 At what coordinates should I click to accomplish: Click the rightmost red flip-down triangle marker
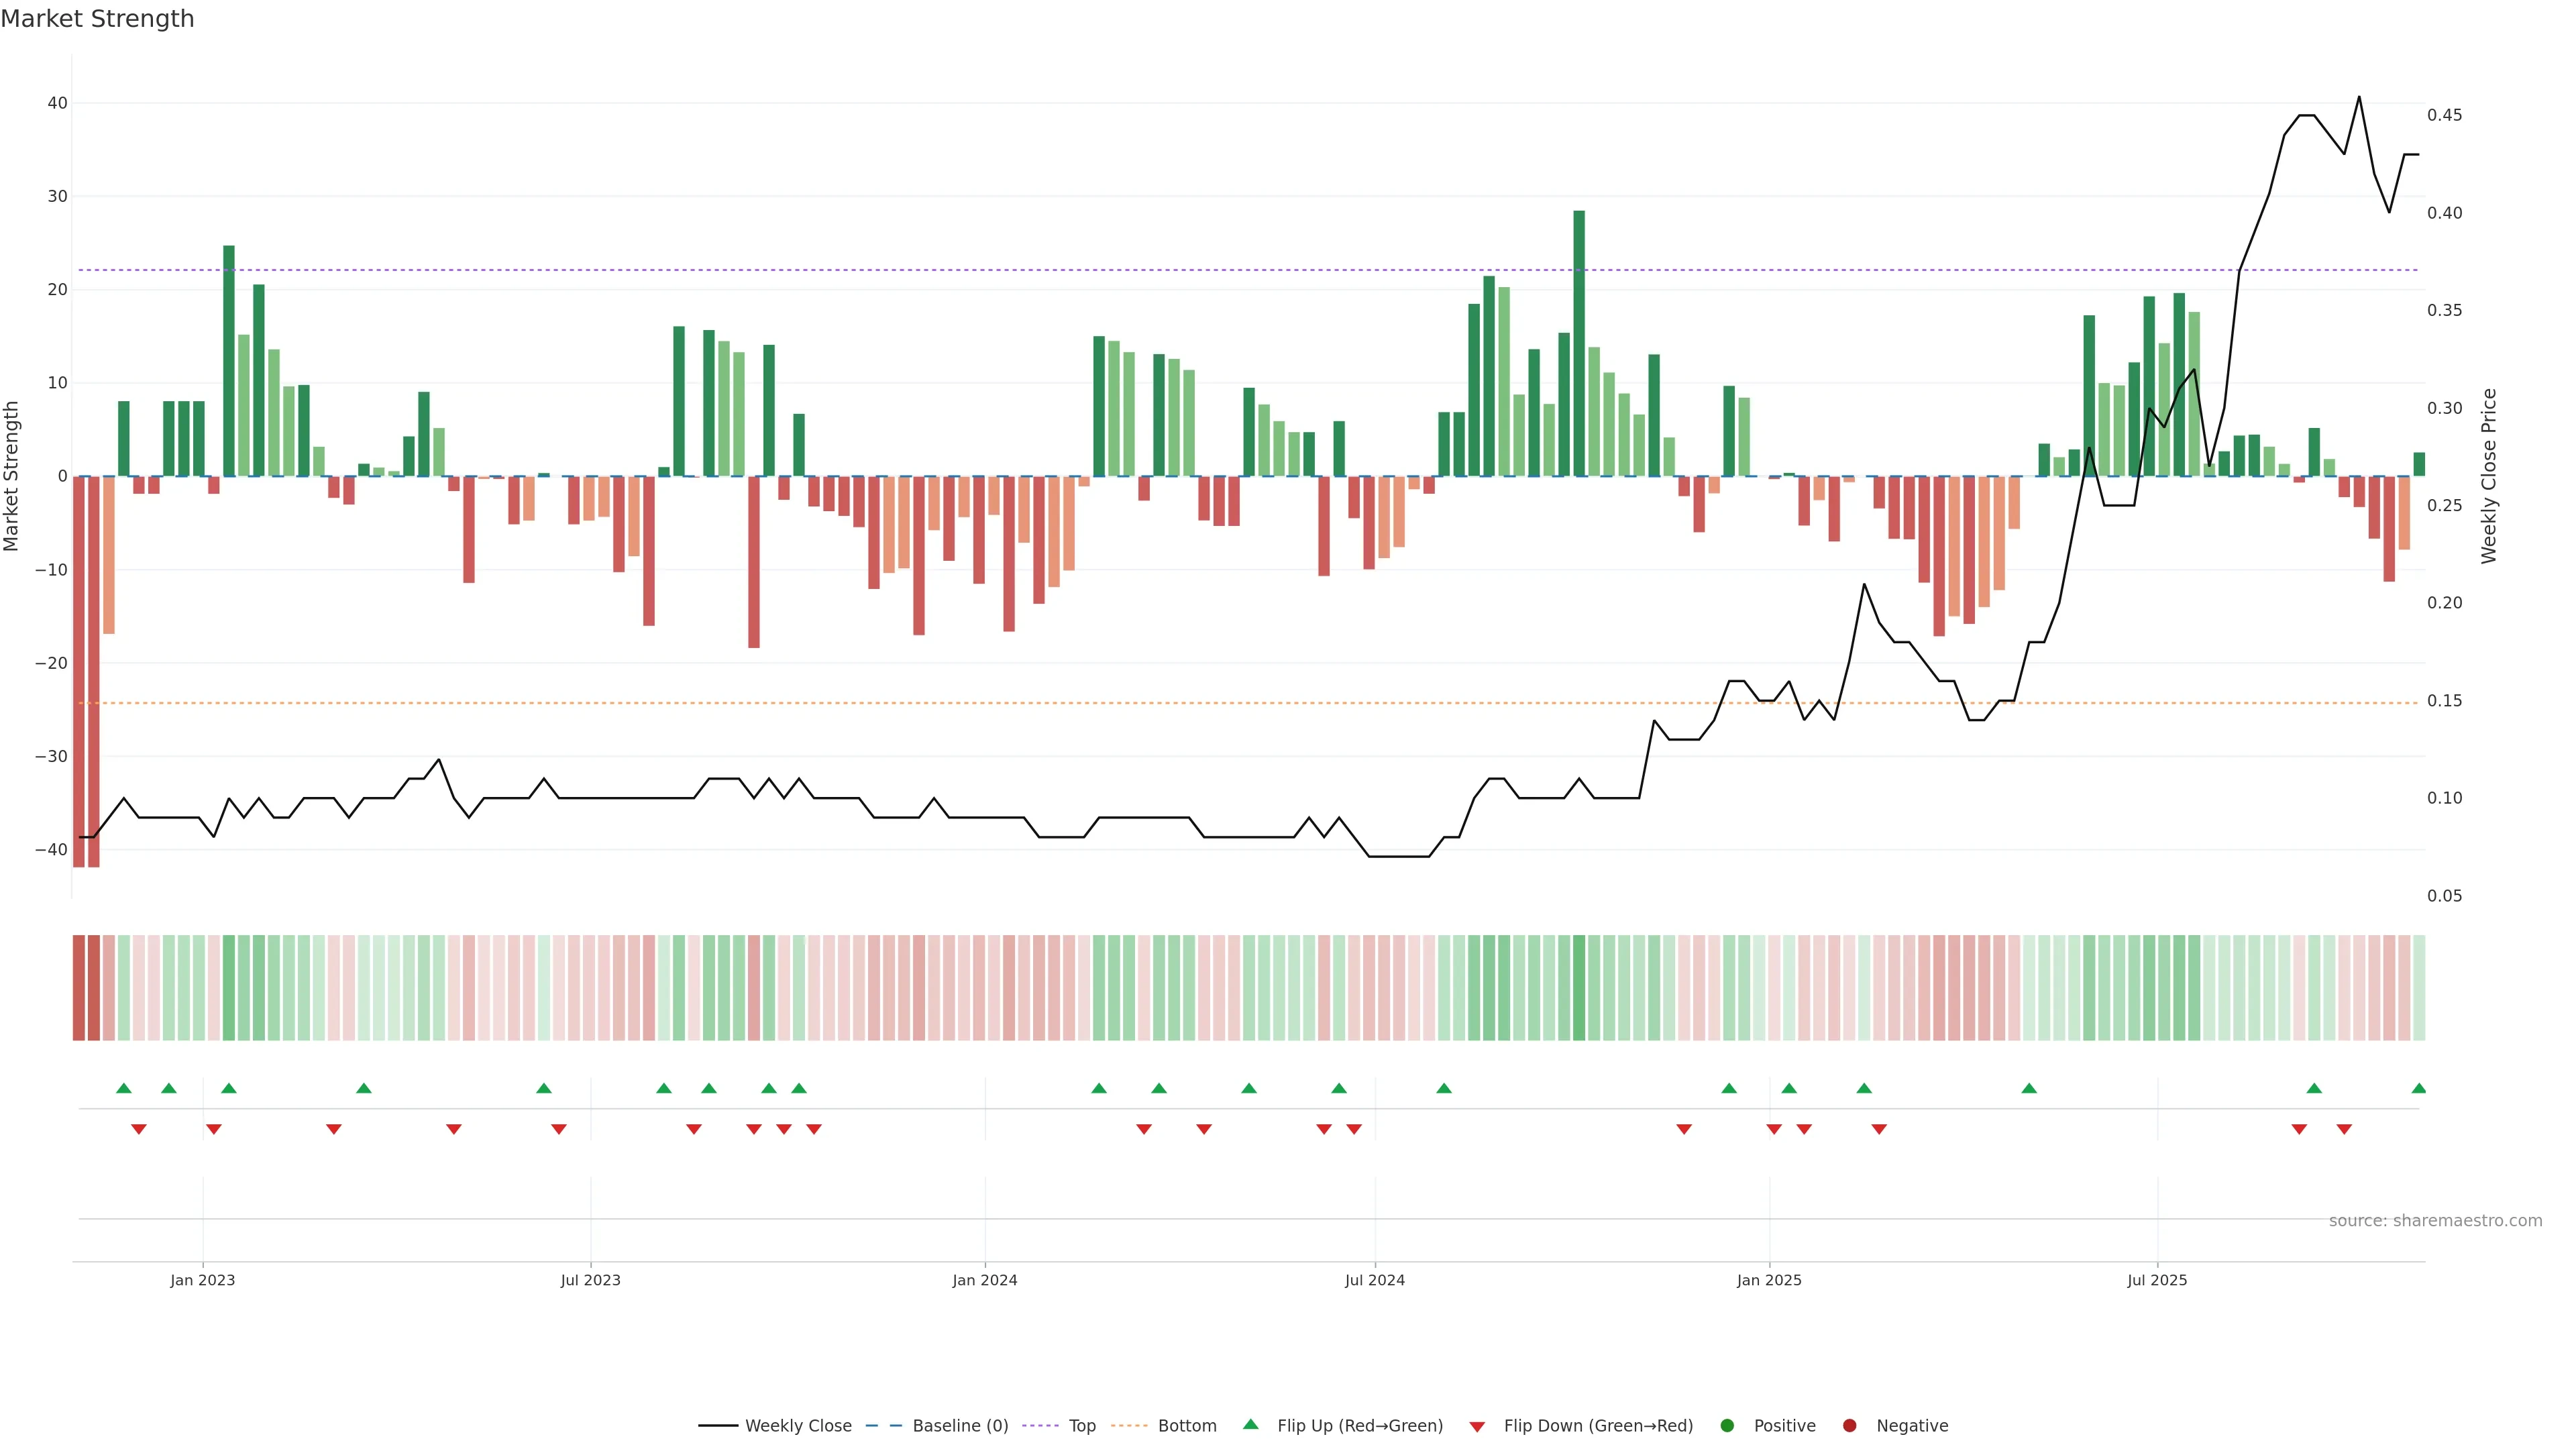click(2344, 1129)
